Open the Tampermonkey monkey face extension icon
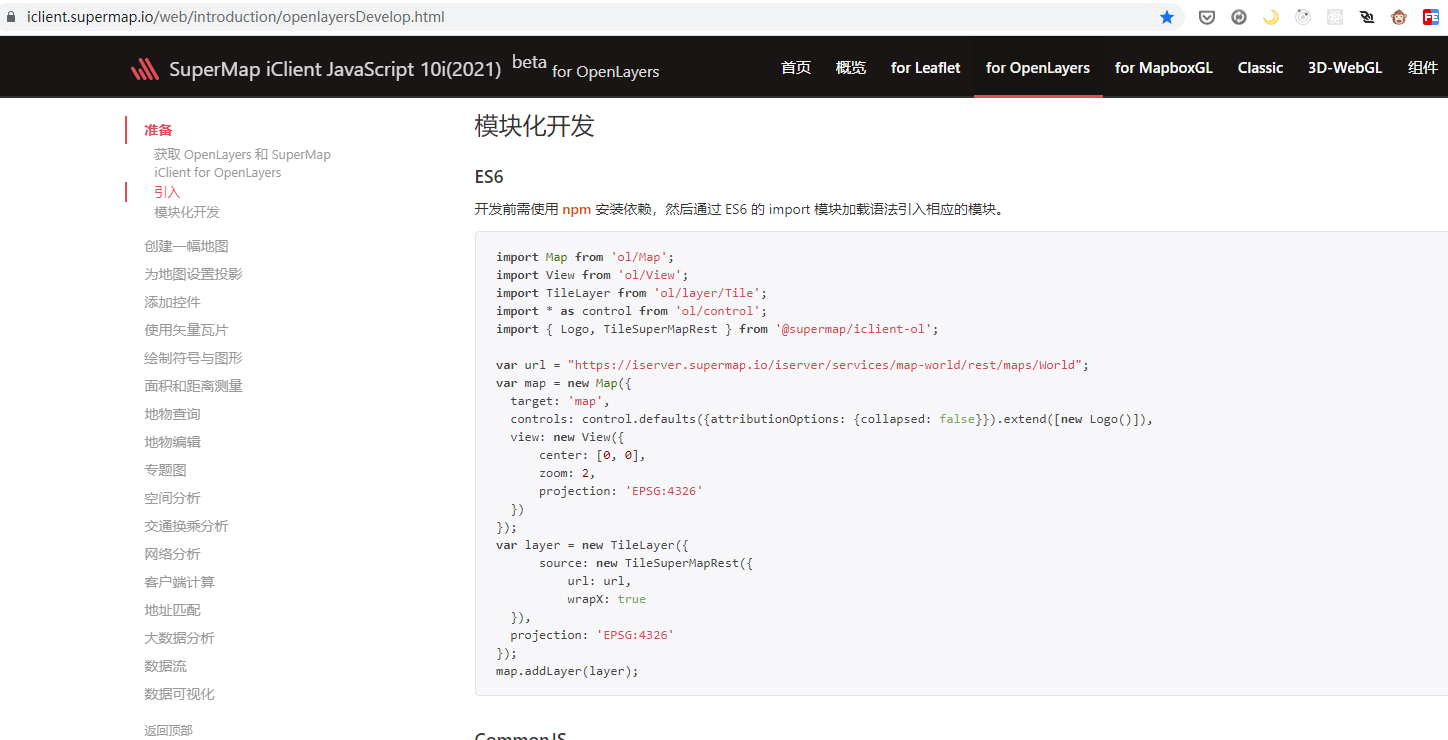Image resolution: width=1448 pixels, height=740 pixels. [x=1399, y=17]
